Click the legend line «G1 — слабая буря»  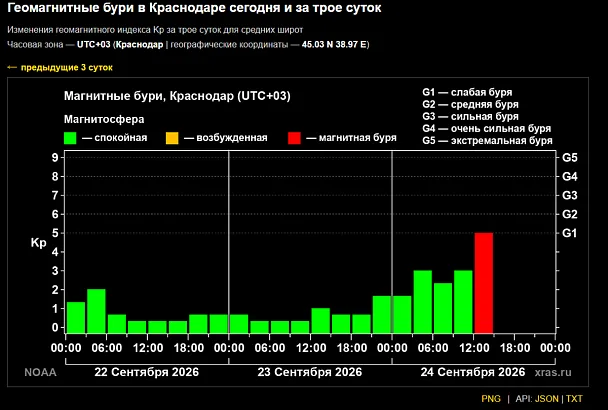[467, 92]
